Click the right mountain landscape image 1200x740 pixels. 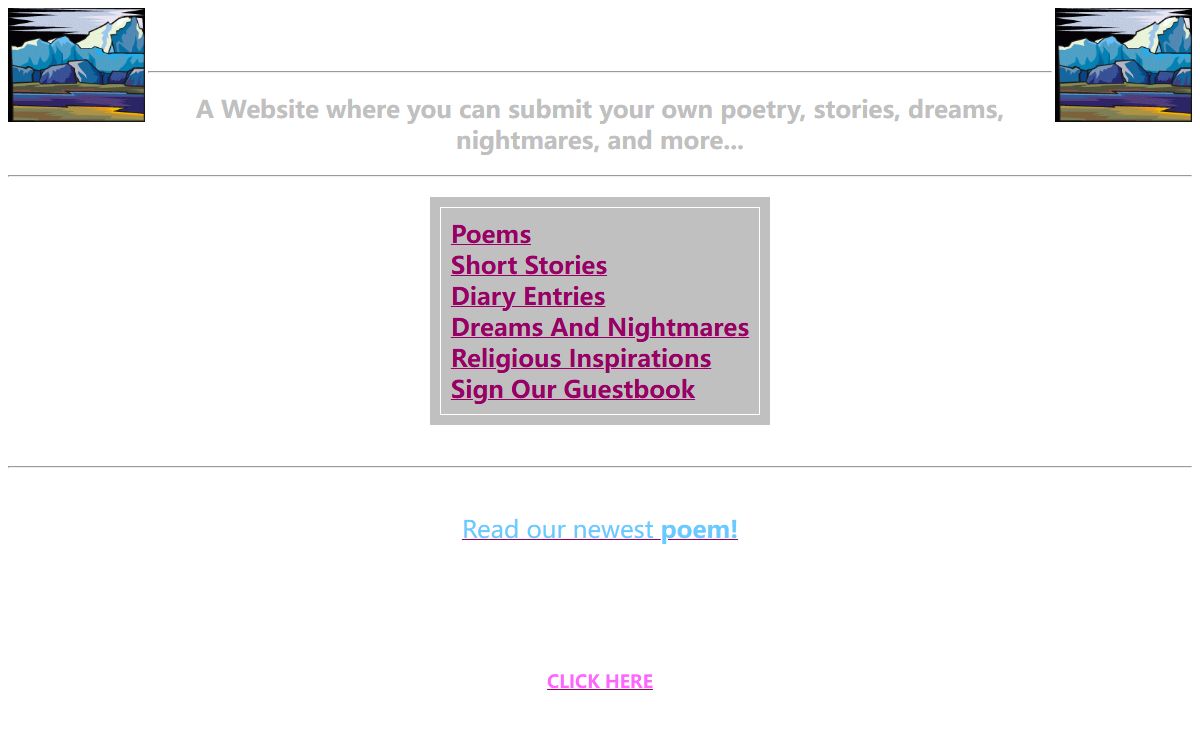point(1123,65)
